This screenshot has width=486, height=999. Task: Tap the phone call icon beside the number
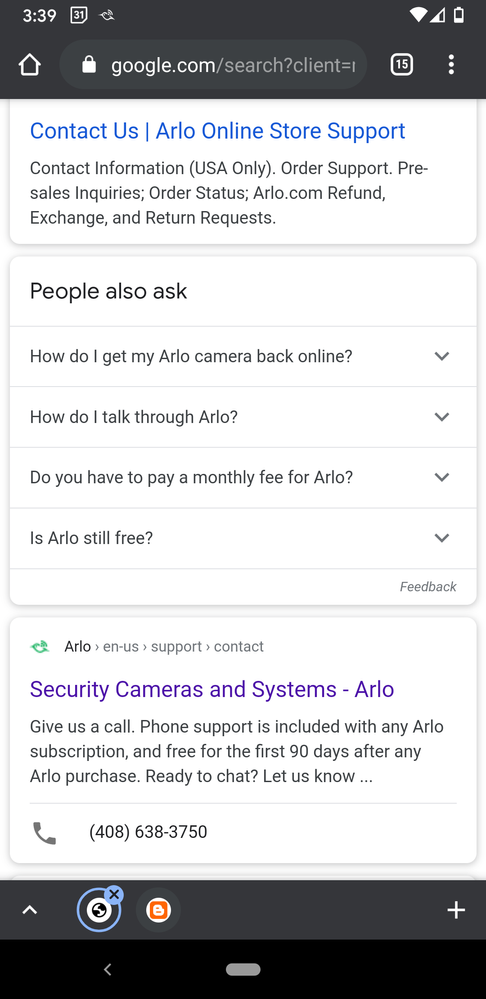[x=45, y=832]
